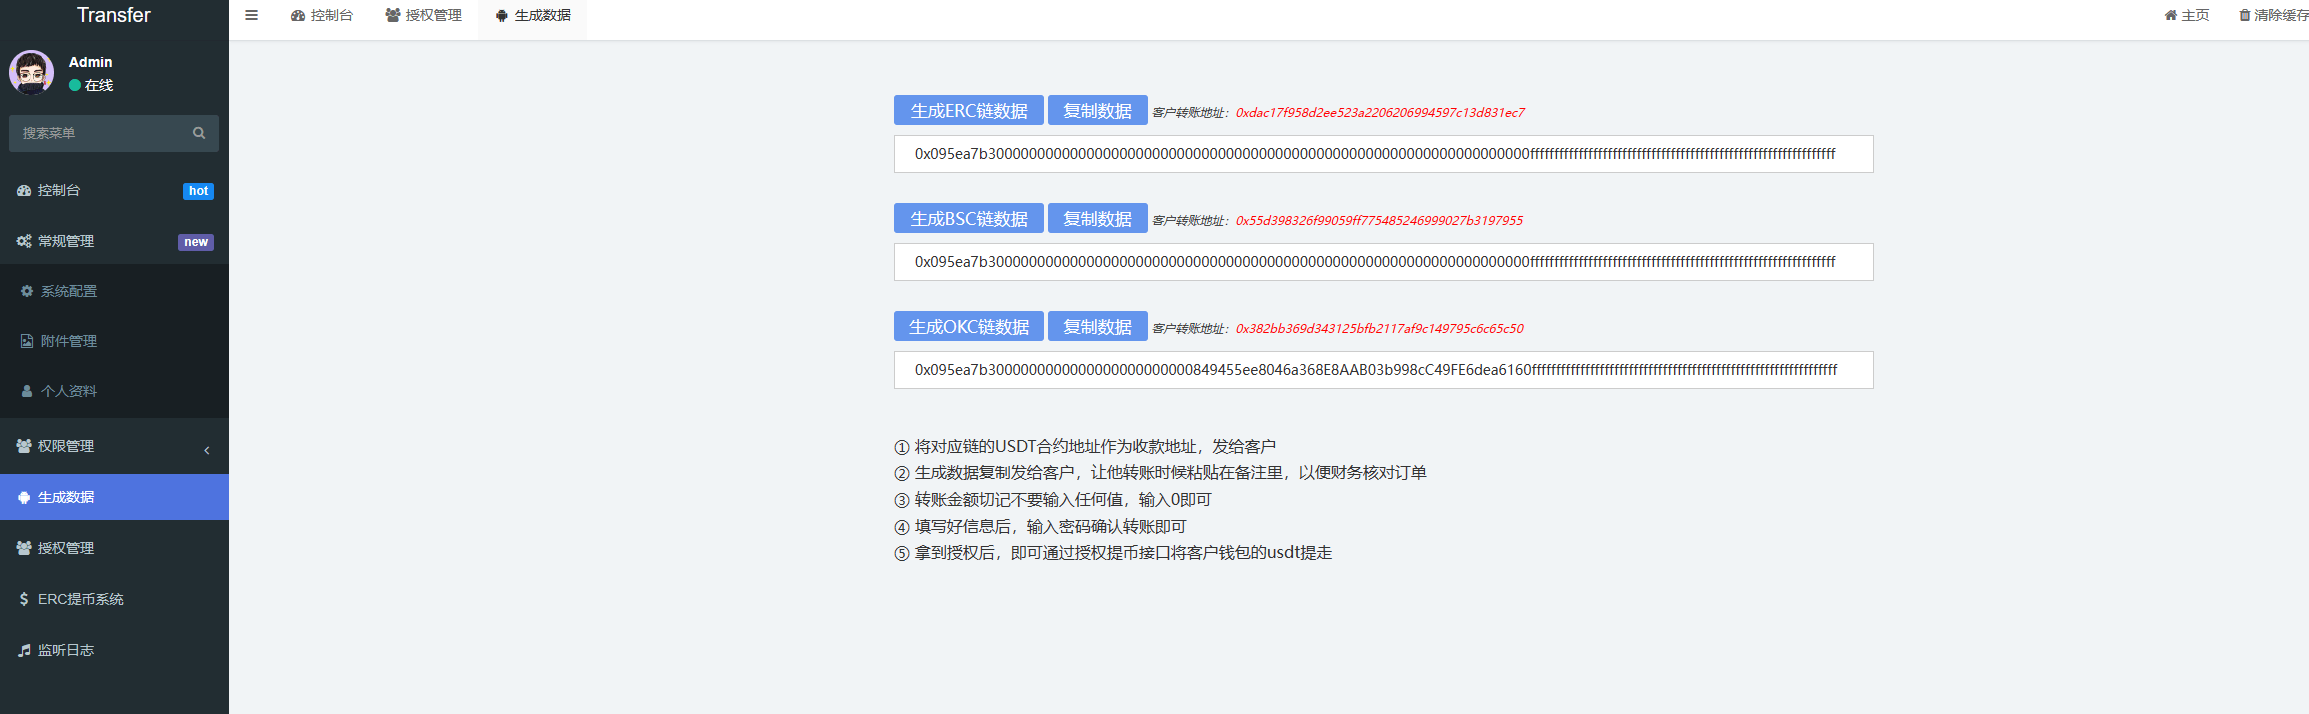Switch to the 控制台 top tab
This screenshot has height=714, width=2309.
(322, 15)
